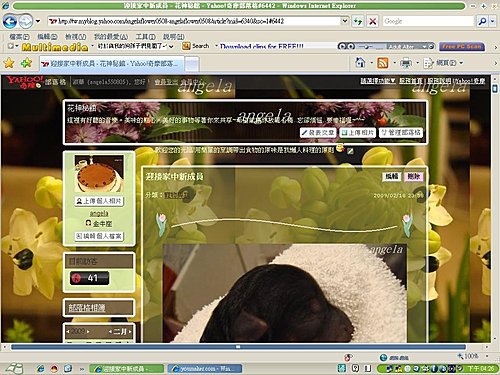Screen dimensions: 500x375
Task: Click the orange RSS feeds icon
Action: tap(383, 63)
